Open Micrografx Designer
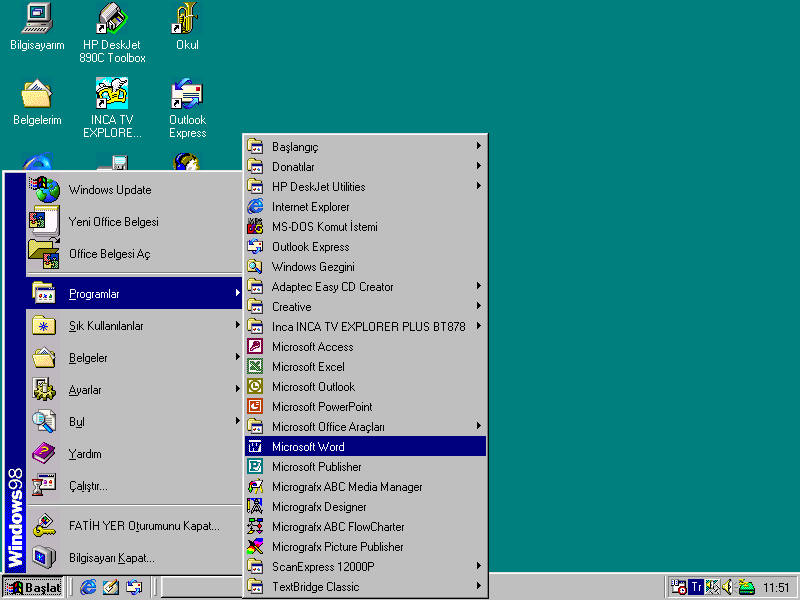This screenshot has width=800, height=600. click(365, 507)
